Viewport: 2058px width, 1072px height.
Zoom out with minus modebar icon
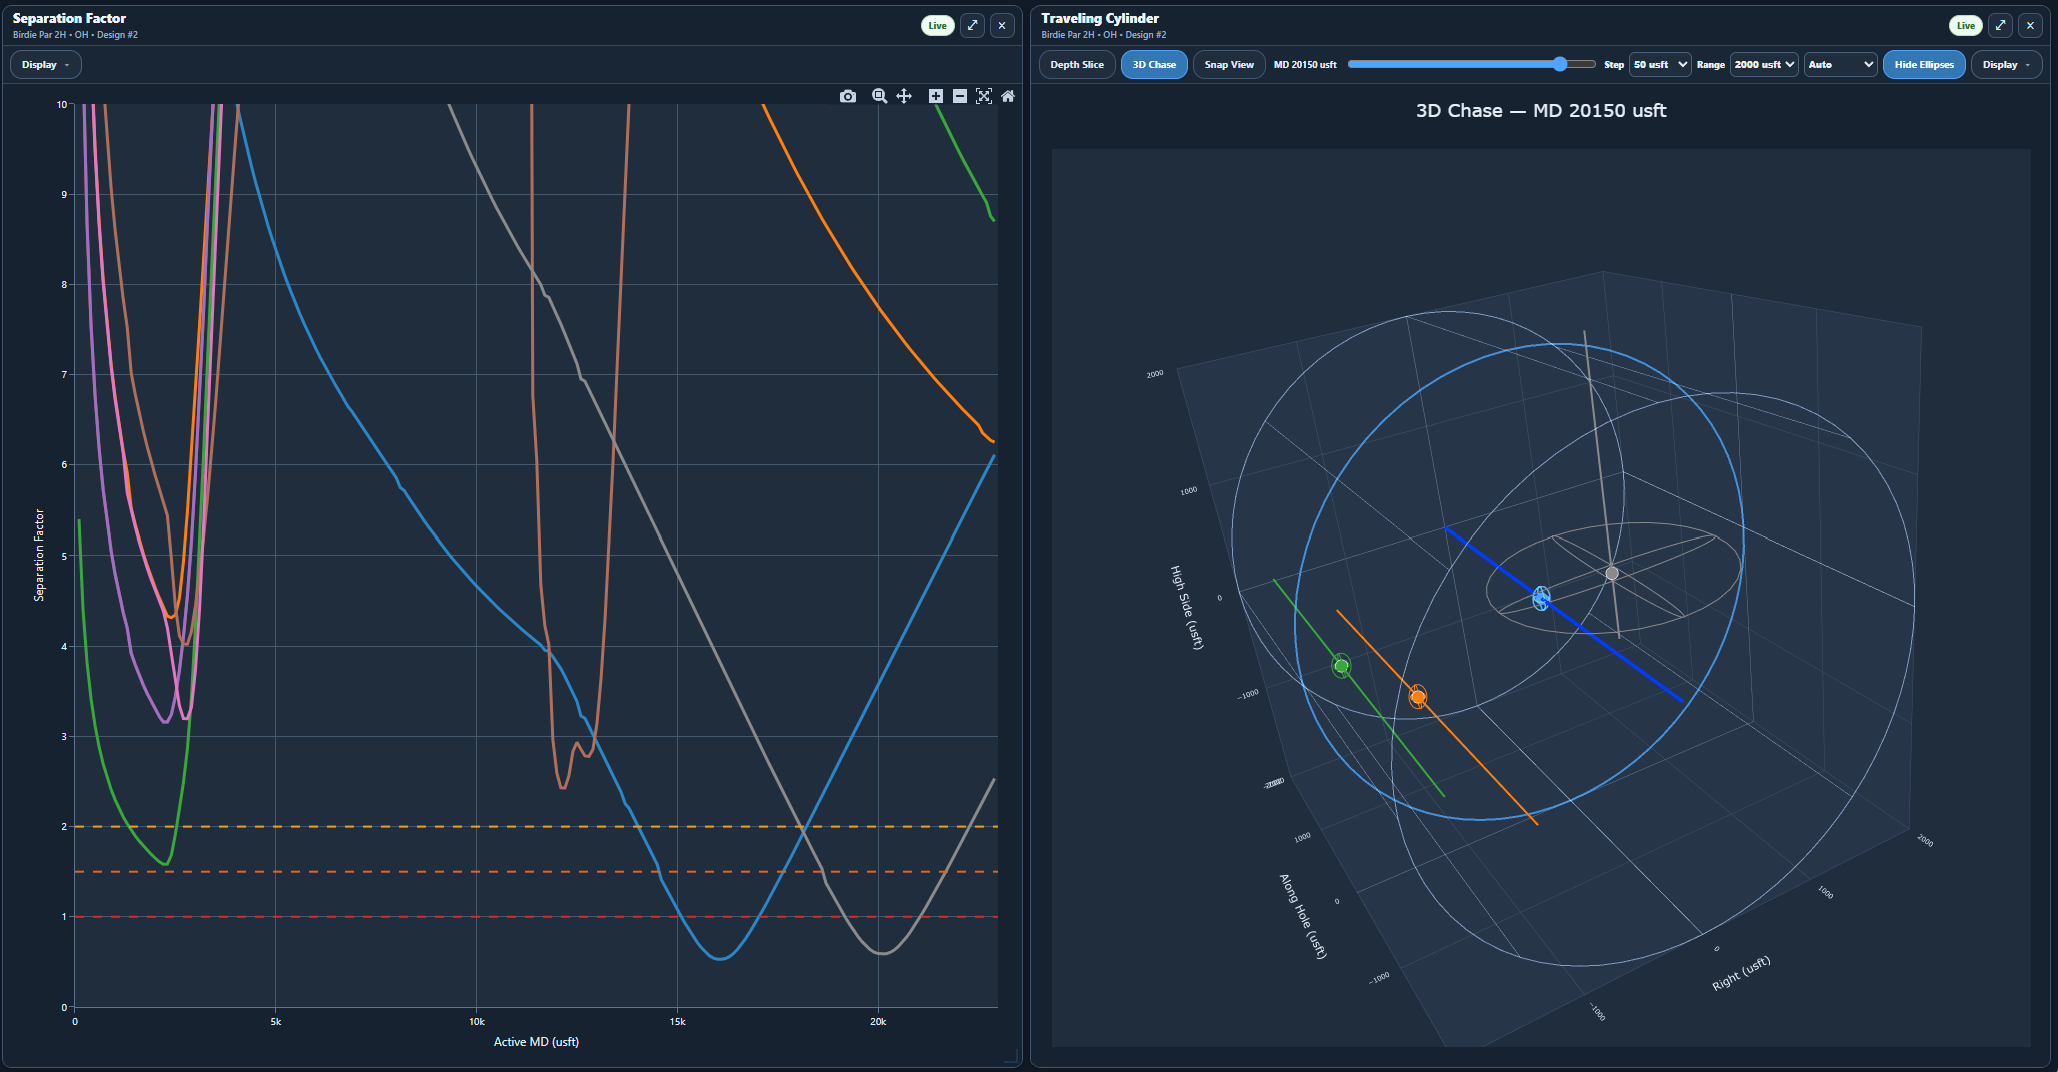tap(960, 96)
